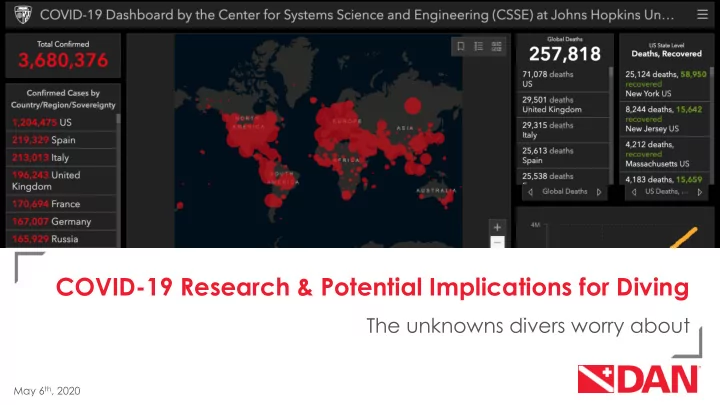Select the 1,204,475 US row

(x=61, y=123)
